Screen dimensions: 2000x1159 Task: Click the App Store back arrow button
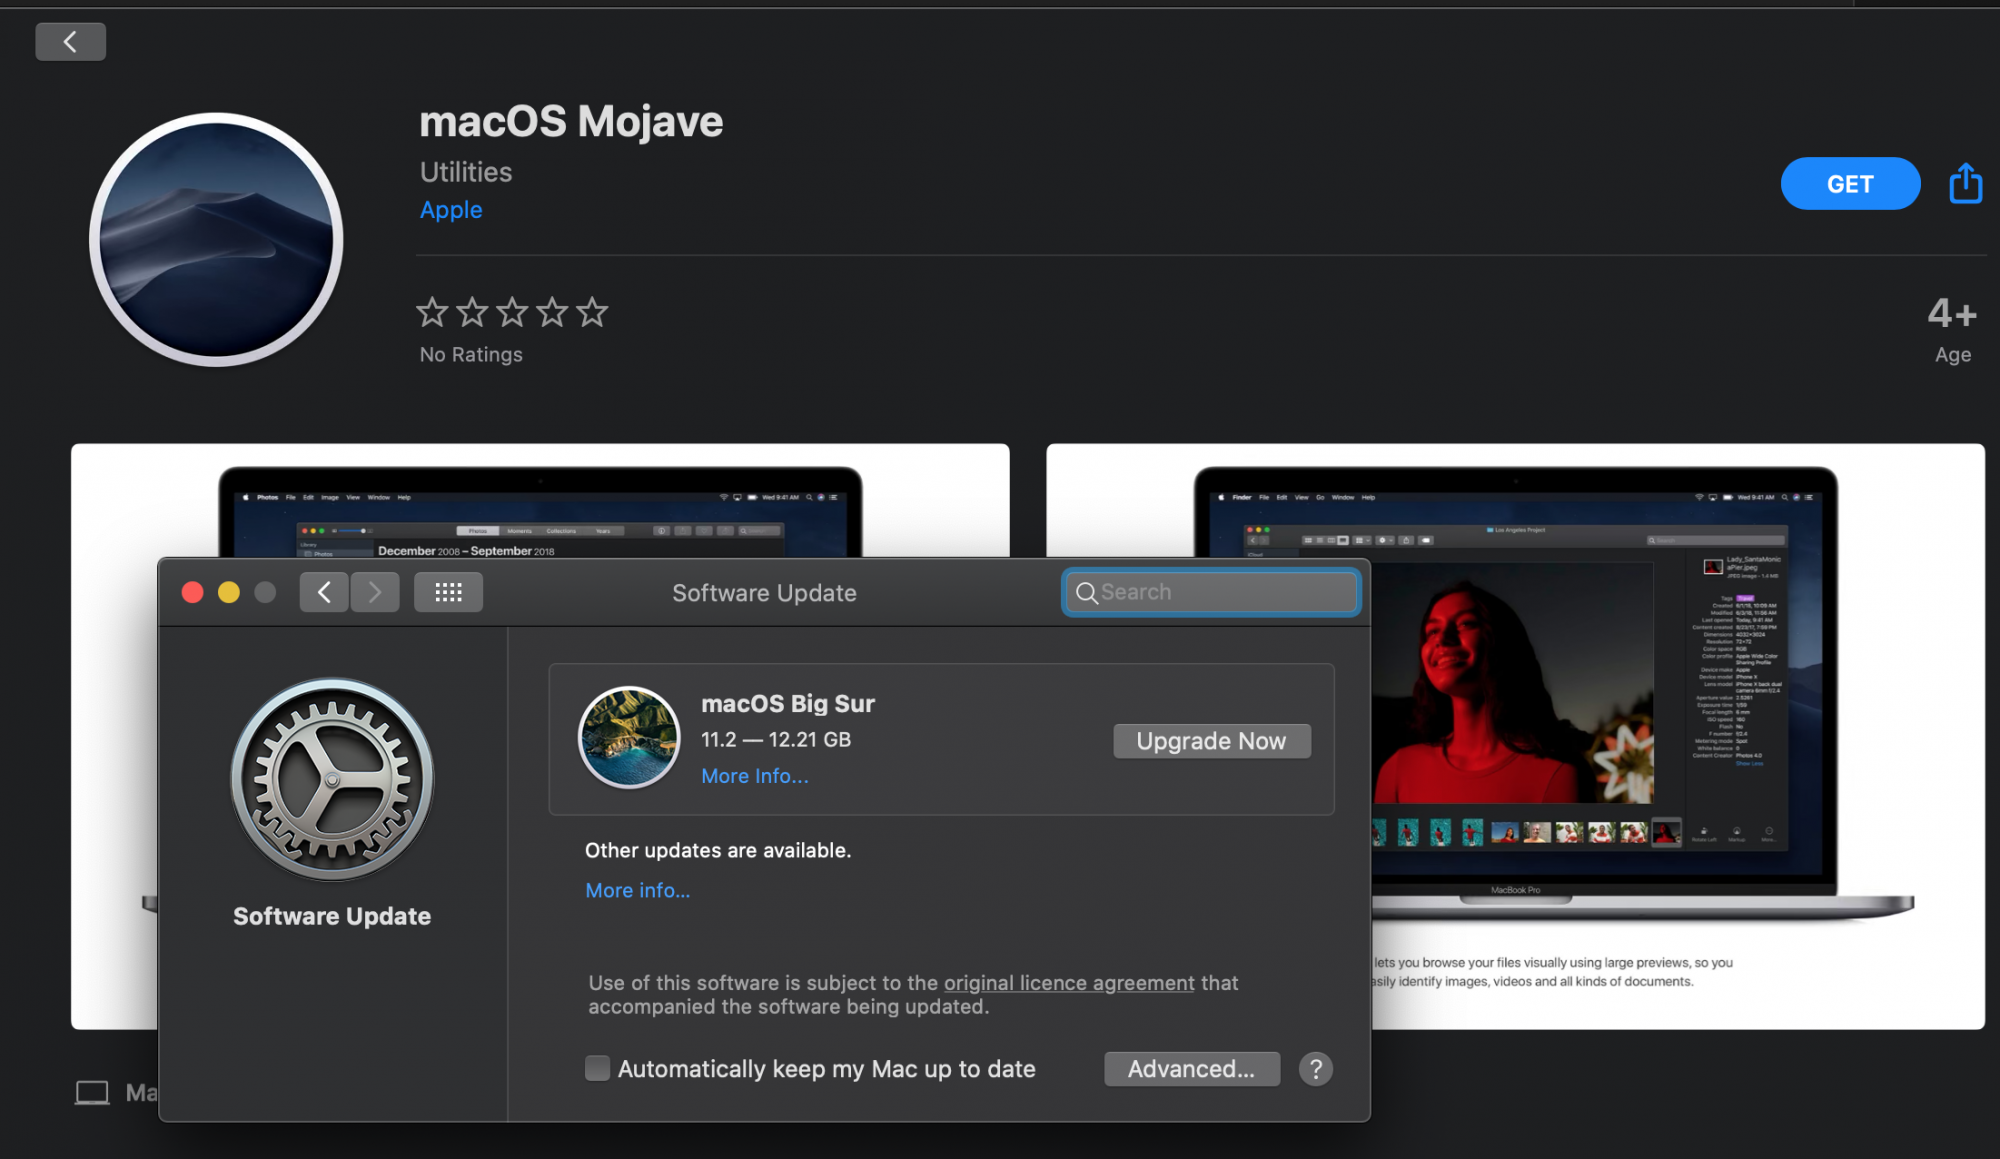pyautogui.click(x=70, y=42)
